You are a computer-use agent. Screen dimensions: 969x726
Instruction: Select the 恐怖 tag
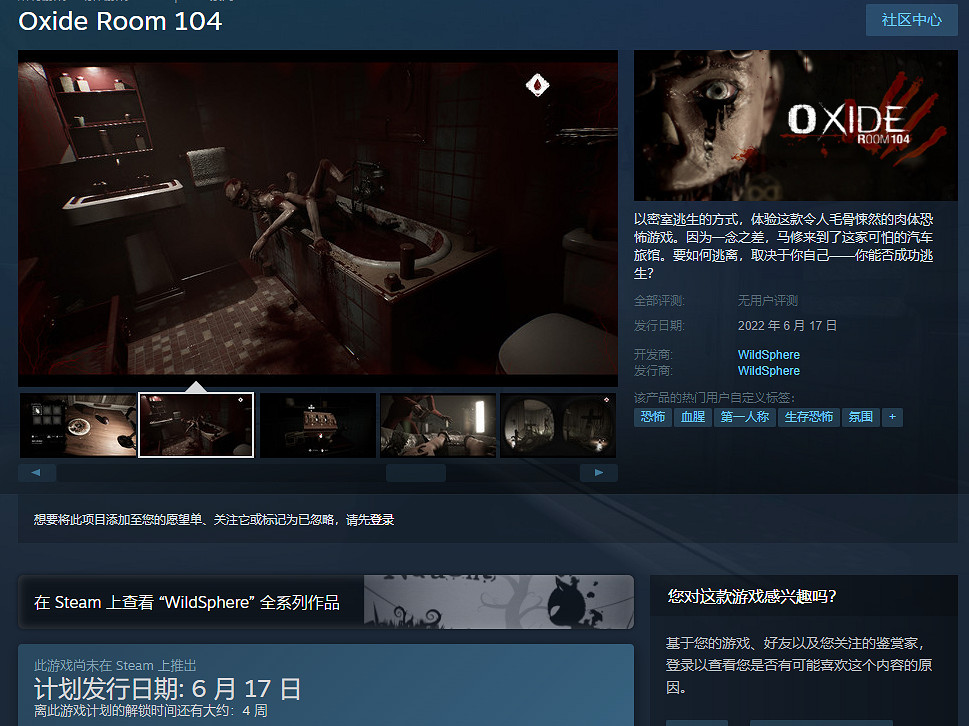[x=651, y=417]
